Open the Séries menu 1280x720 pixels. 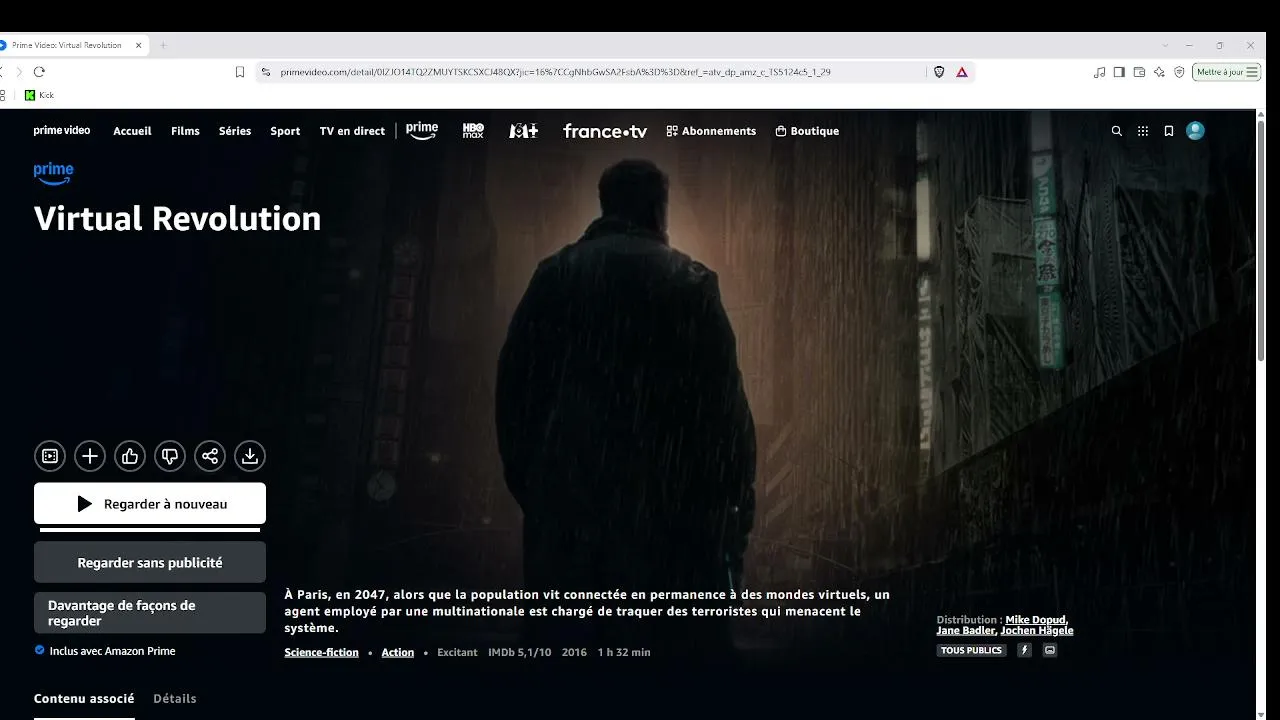(235, 131)
